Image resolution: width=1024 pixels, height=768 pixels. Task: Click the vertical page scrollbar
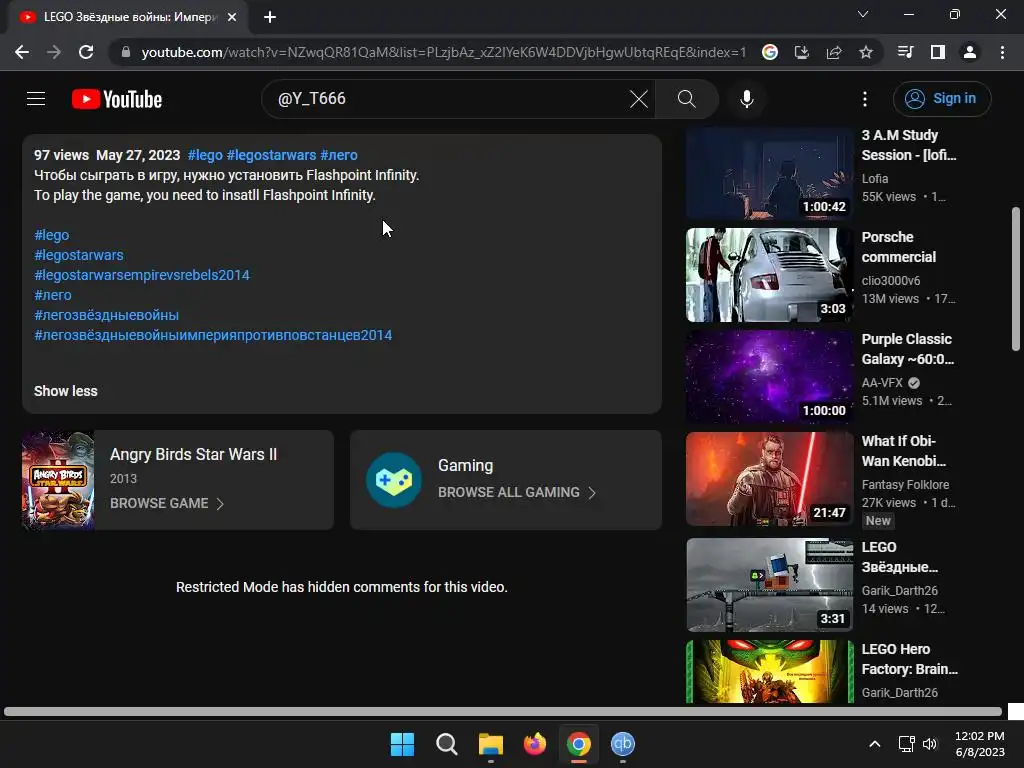(1016, 280)
